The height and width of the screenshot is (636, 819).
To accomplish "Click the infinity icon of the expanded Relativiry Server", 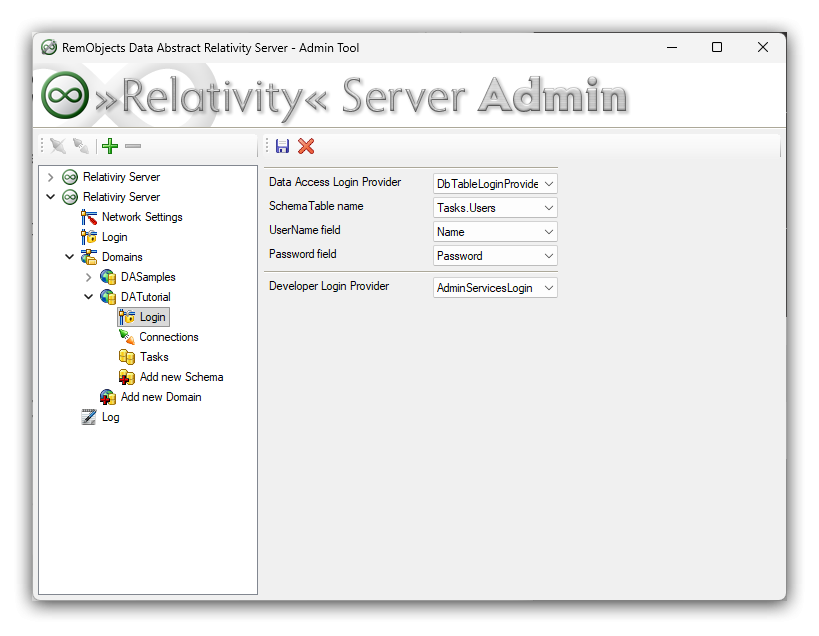I will click(70, 197).
